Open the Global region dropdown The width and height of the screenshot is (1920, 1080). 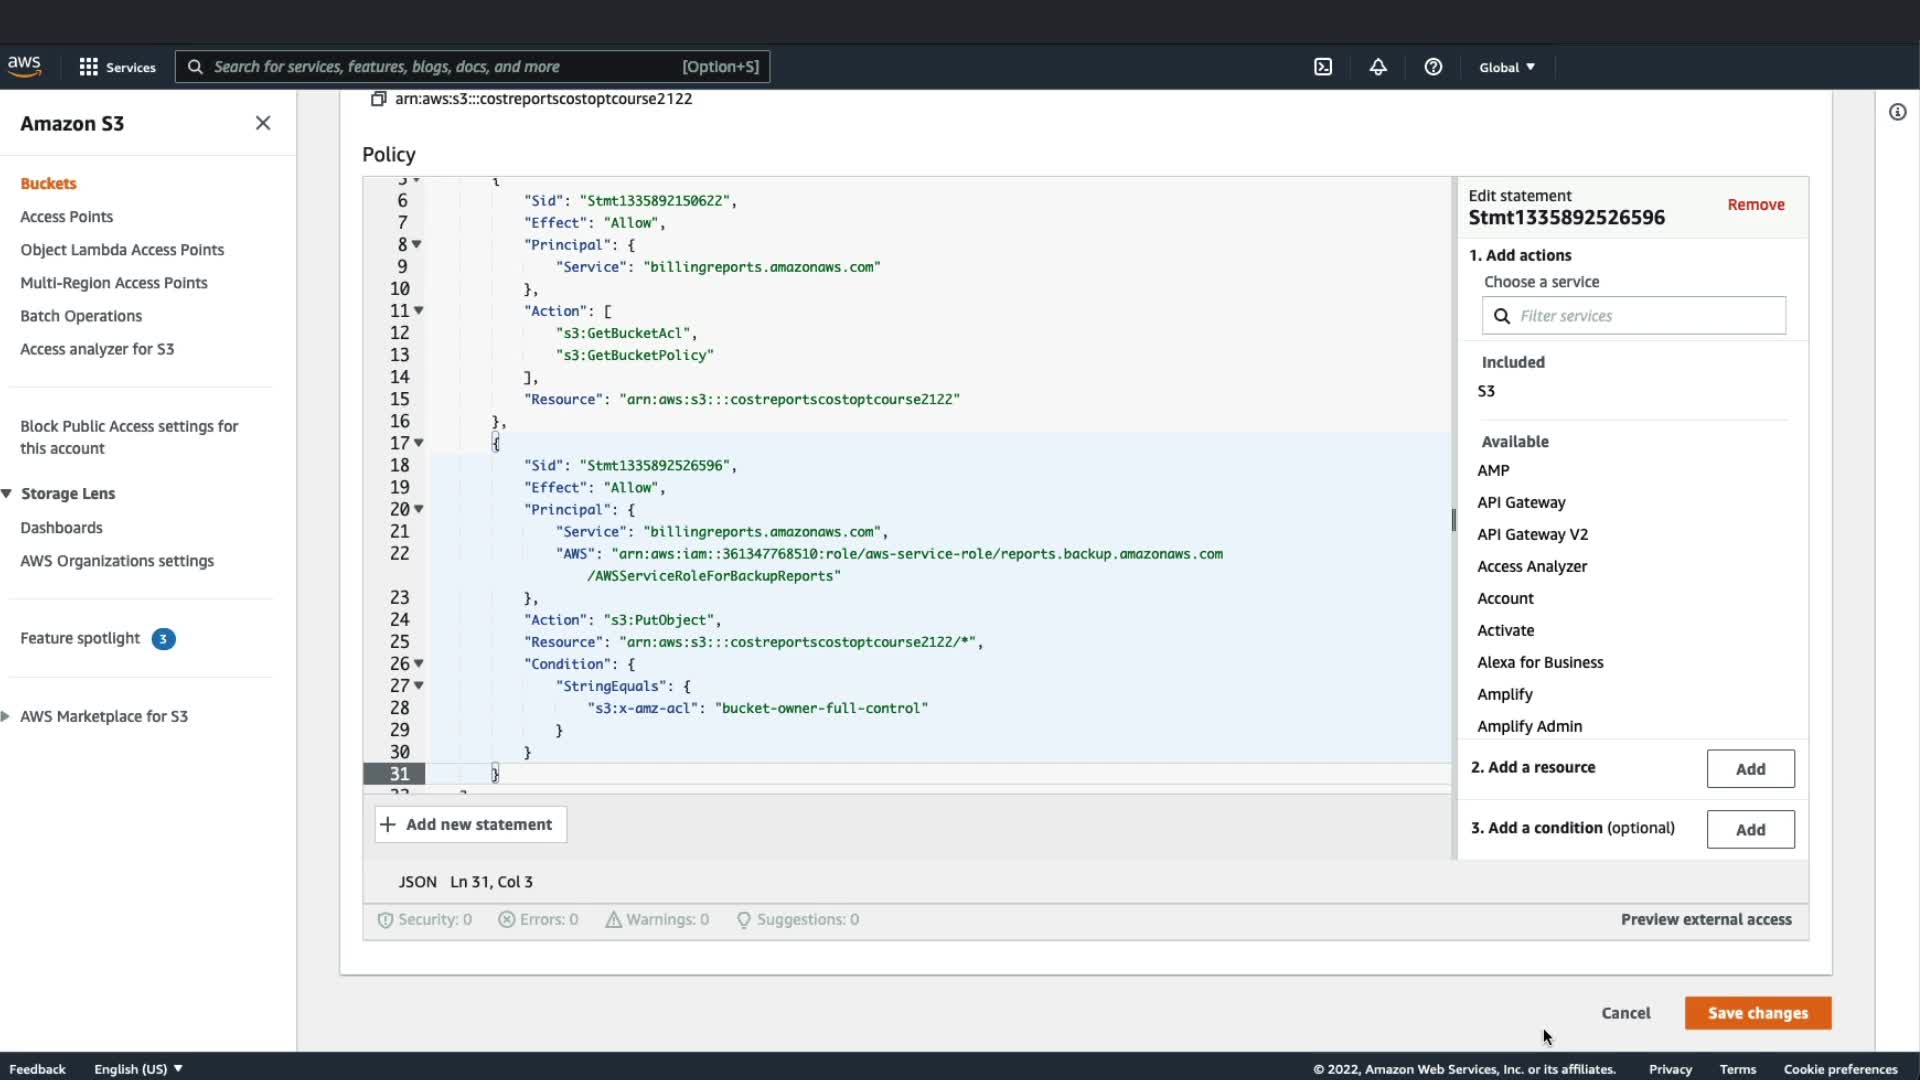point(1506,67)
